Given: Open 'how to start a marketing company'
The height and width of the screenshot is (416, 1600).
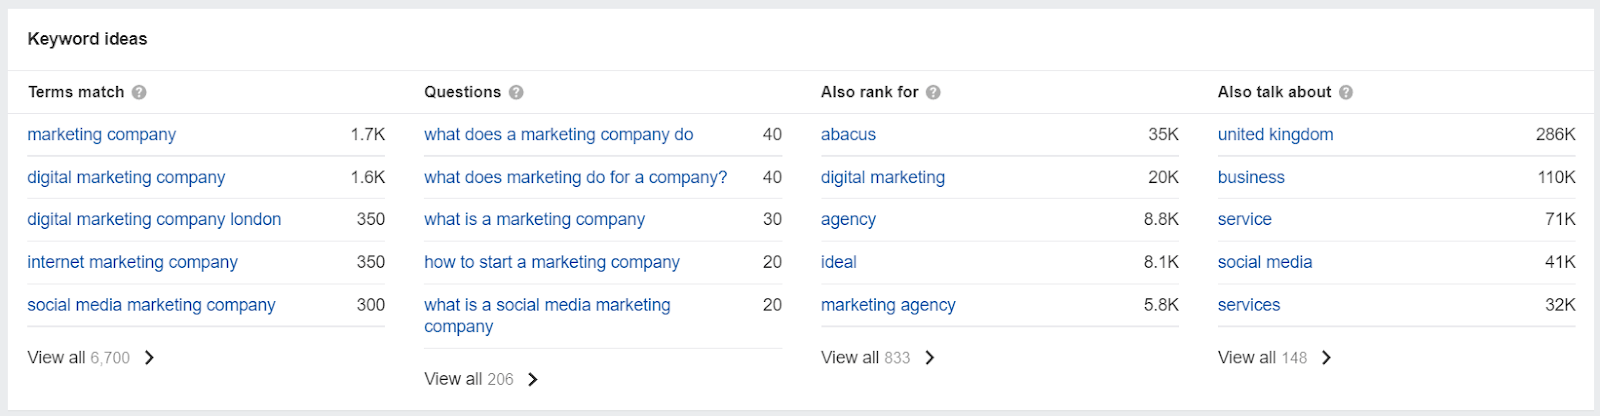Looking at the screenshot, I should (x=552, y=262).
